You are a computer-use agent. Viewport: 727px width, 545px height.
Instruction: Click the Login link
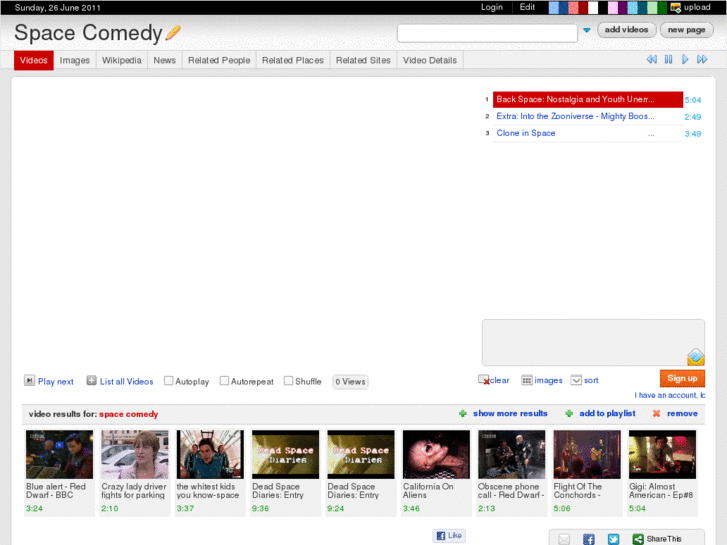click(x=491, y=7)
